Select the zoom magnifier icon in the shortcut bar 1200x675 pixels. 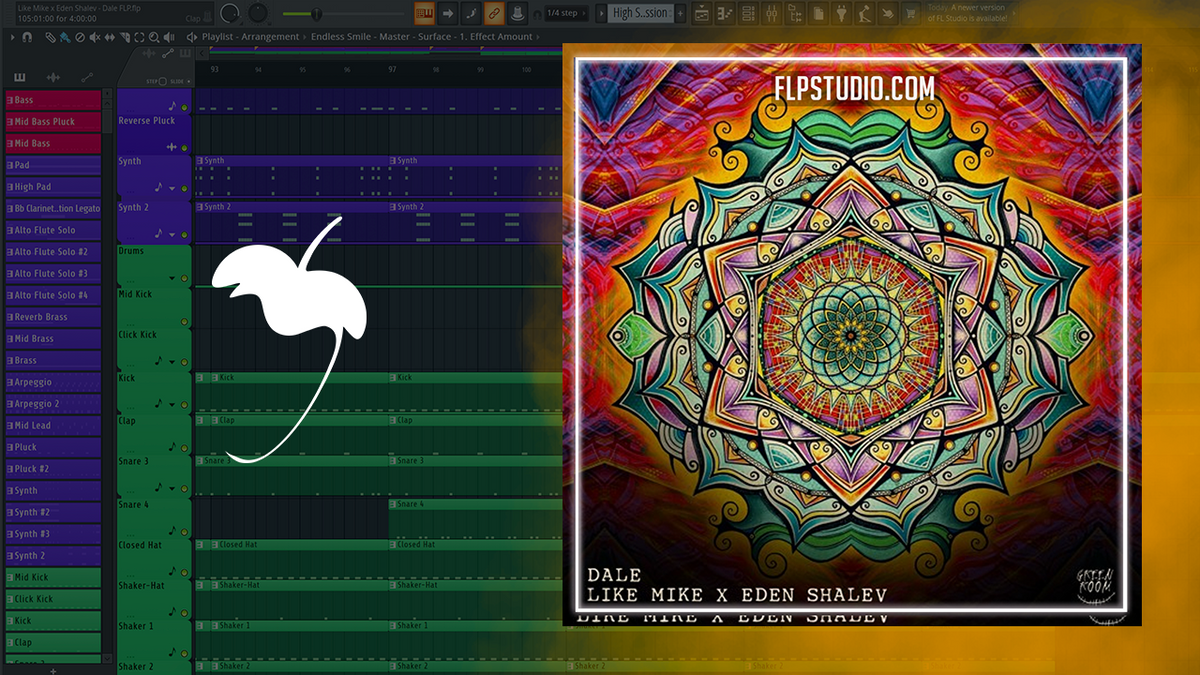click(153, 37)
